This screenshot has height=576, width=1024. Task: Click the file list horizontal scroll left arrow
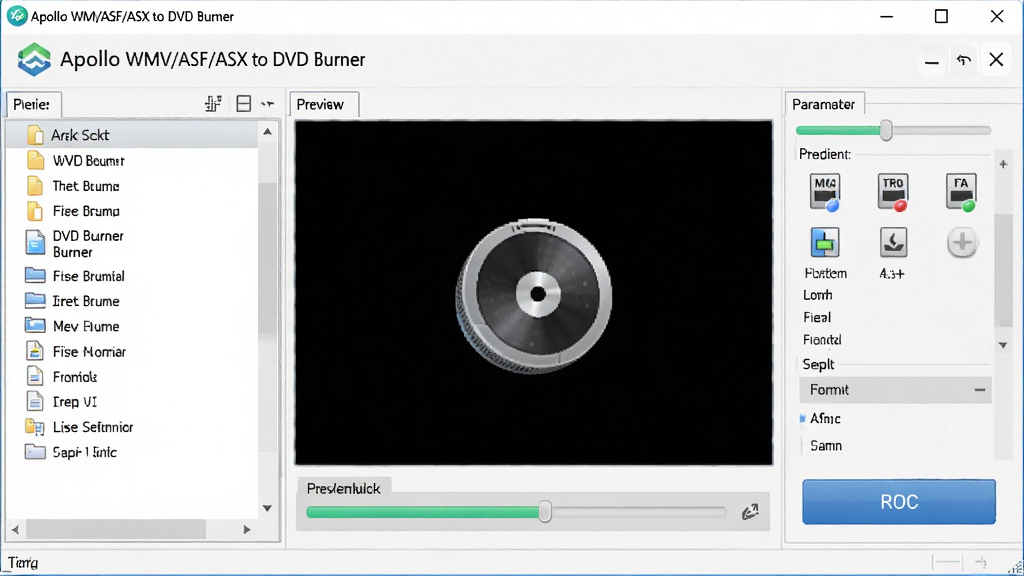(x=16, y=530)
